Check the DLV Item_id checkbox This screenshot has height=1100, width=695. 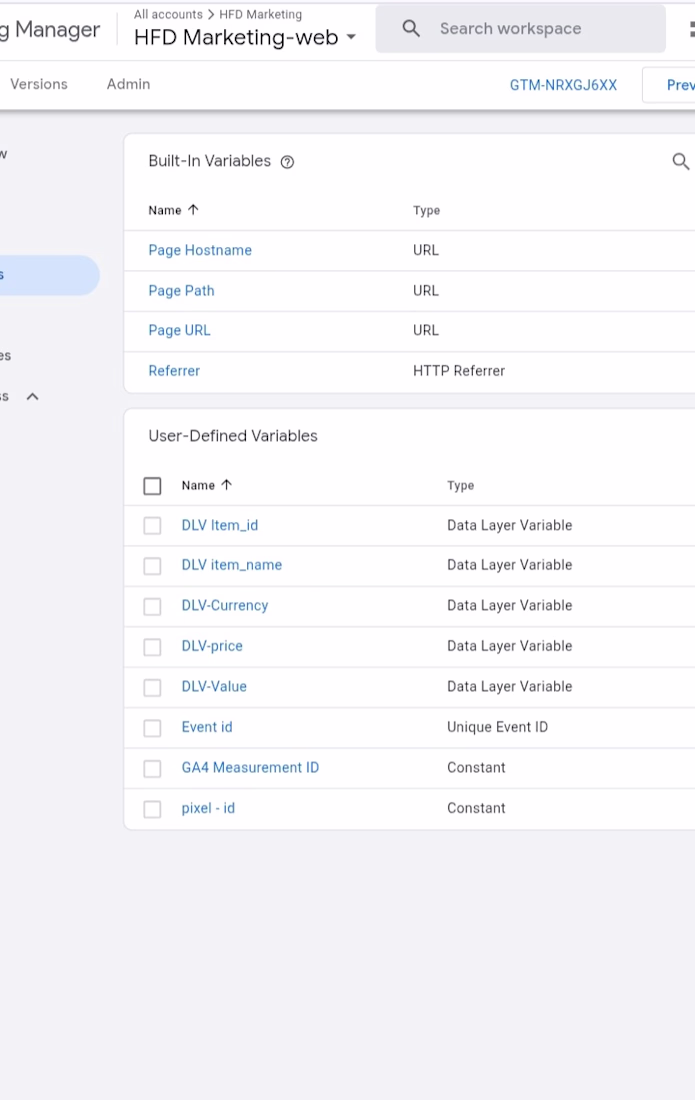pos(152,525)
